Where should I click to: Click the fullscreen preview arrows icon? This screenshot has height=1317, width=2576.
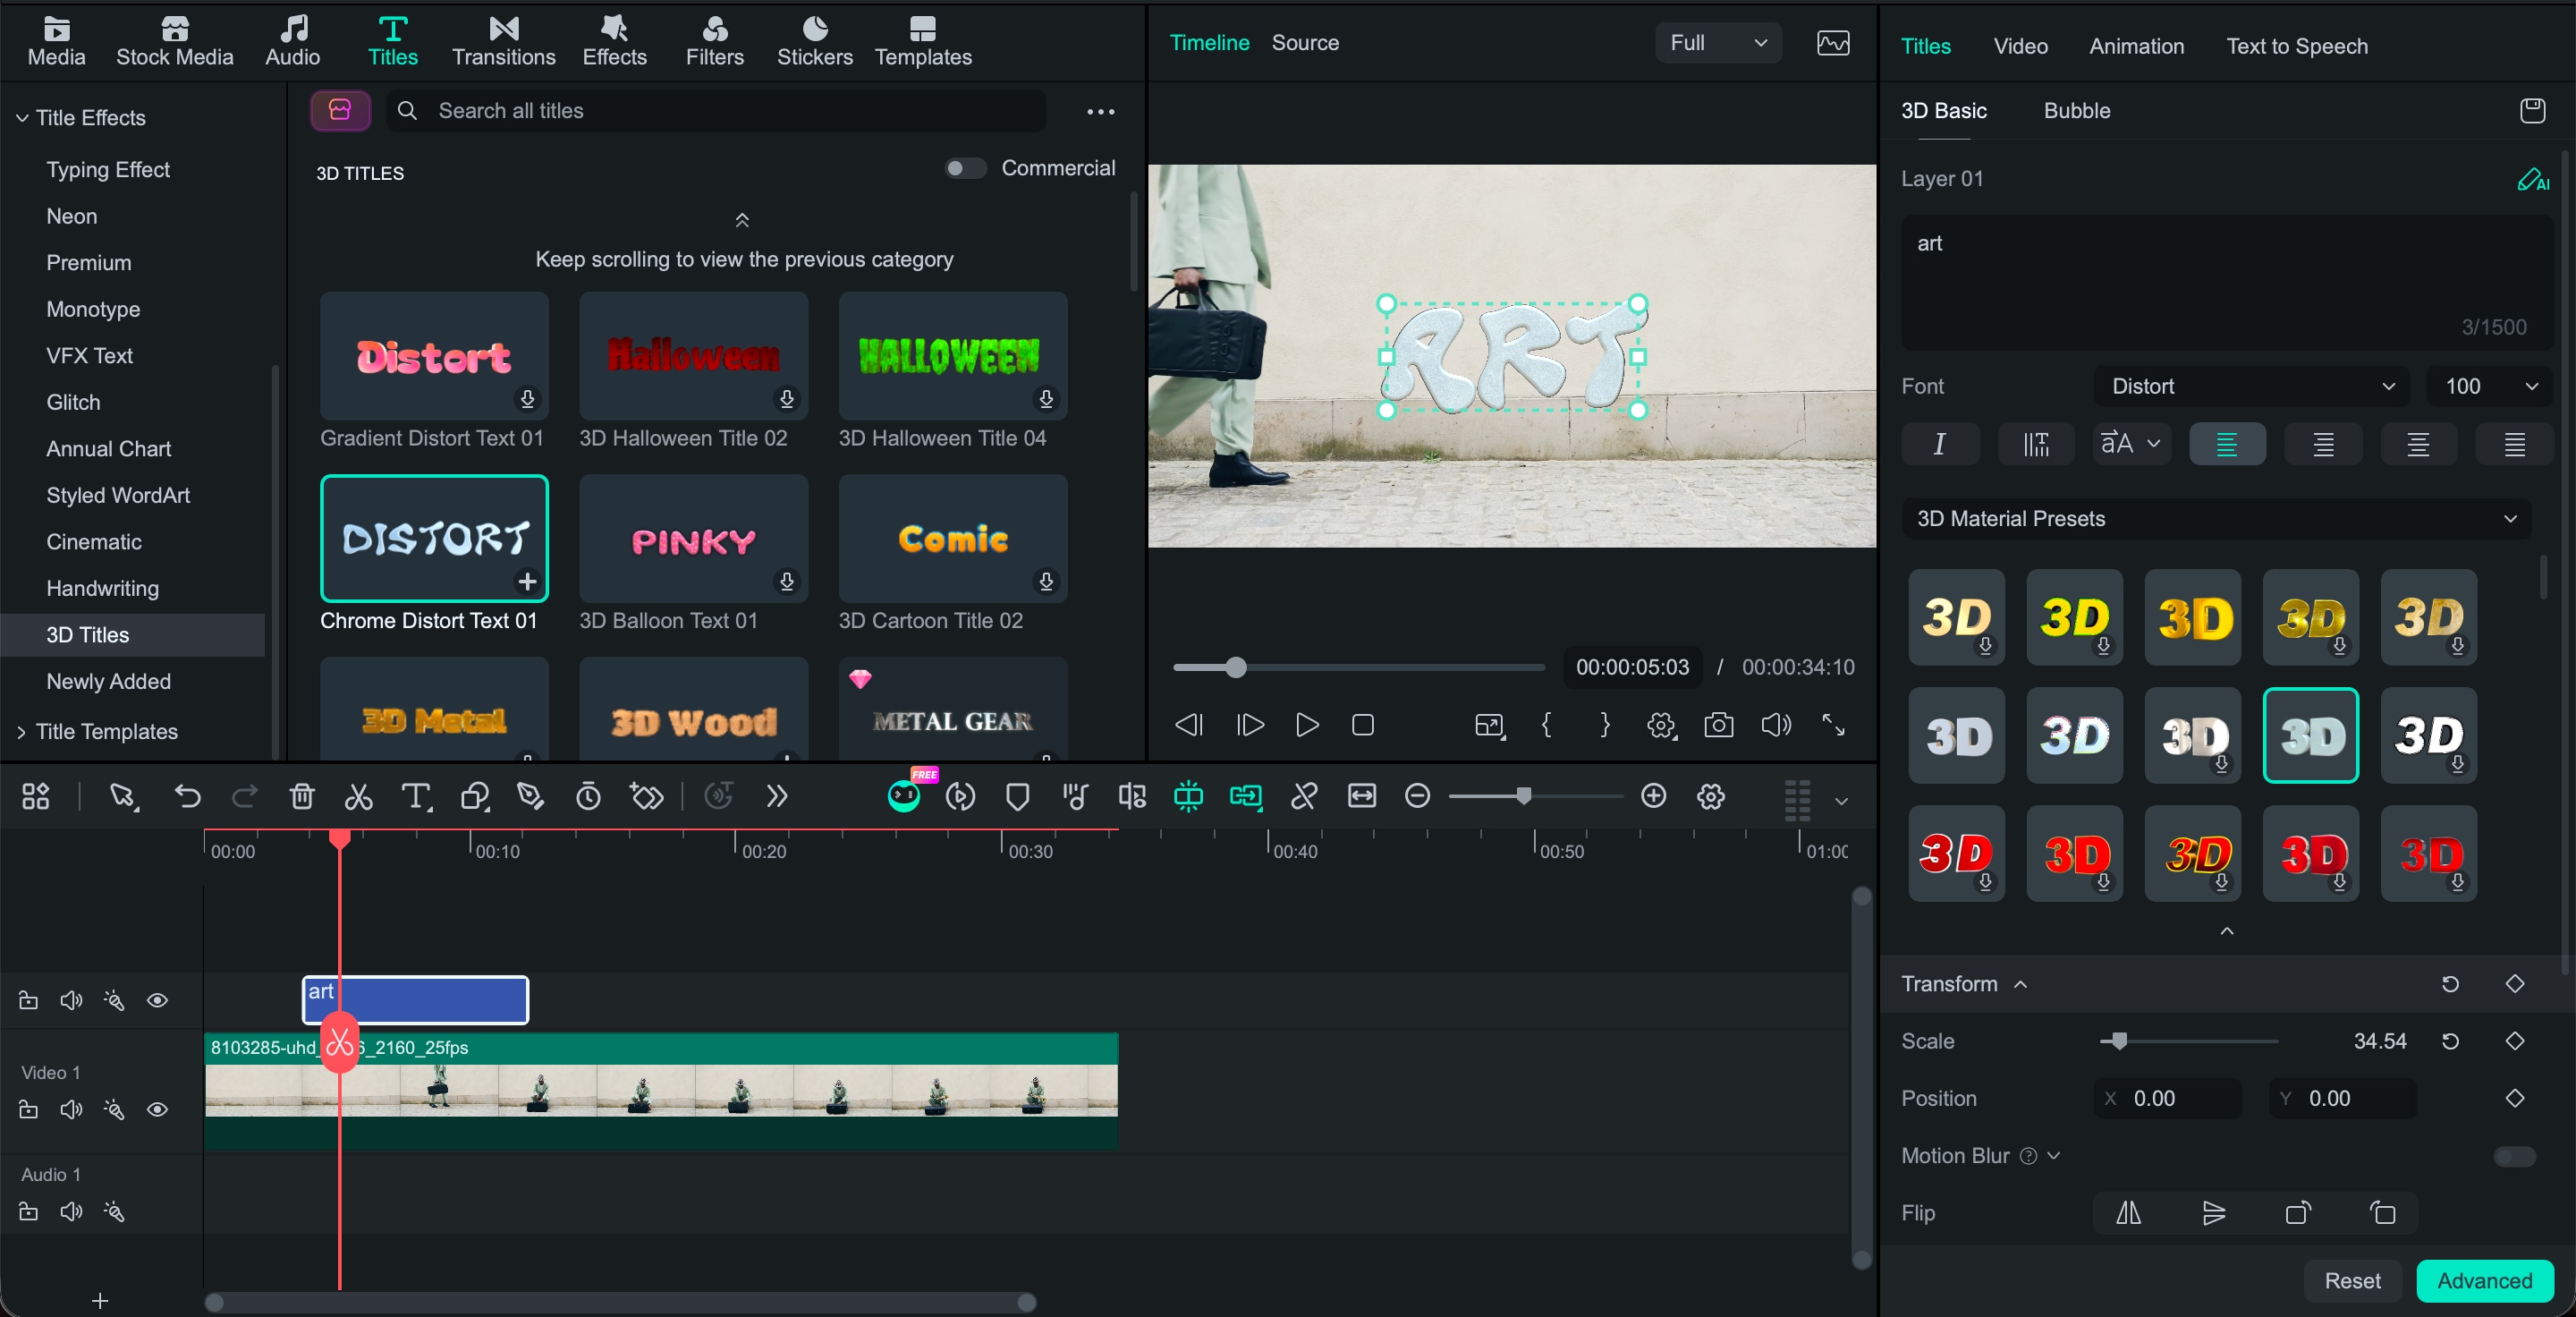pos(1833,725)
